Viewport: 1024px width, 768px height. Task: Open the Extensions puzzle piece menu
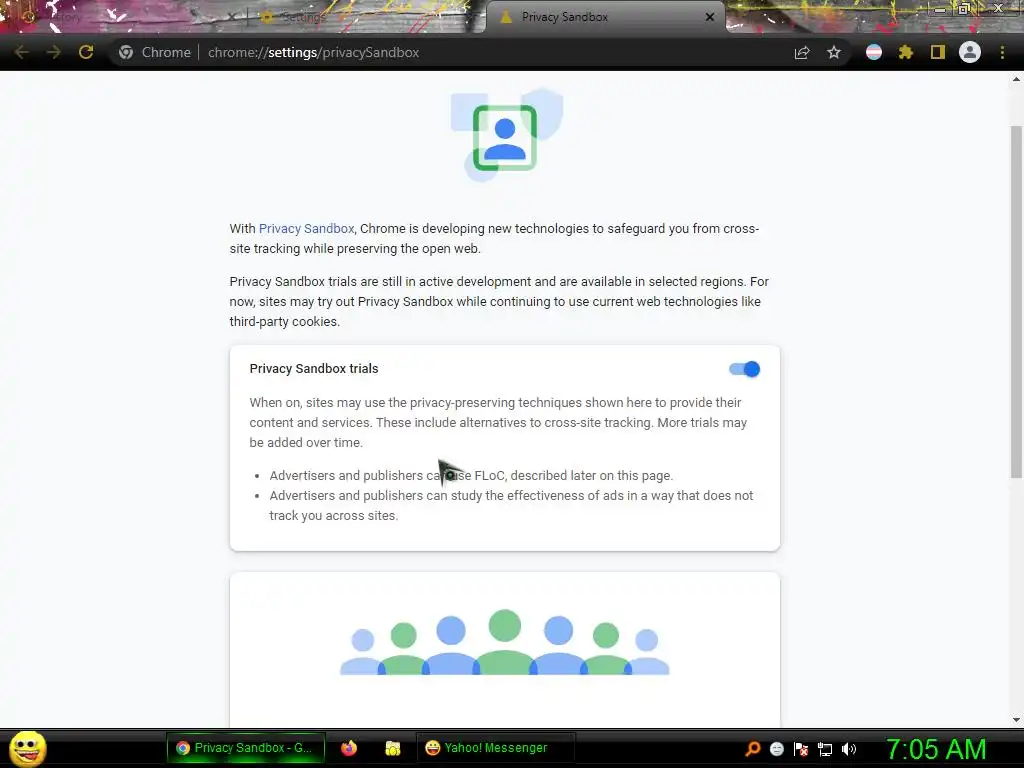pos(906,52)
